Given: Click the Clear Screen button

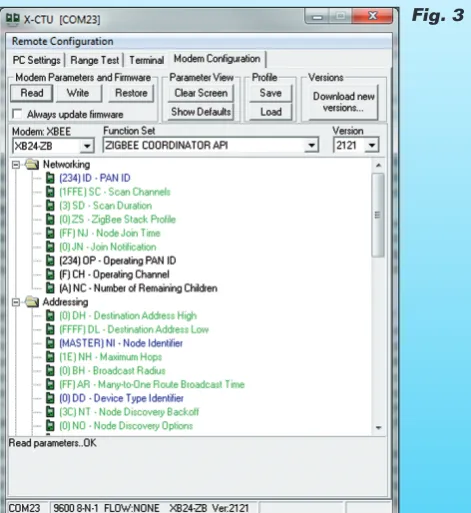Looking at the screenshot, I should [x=201, y=93].
